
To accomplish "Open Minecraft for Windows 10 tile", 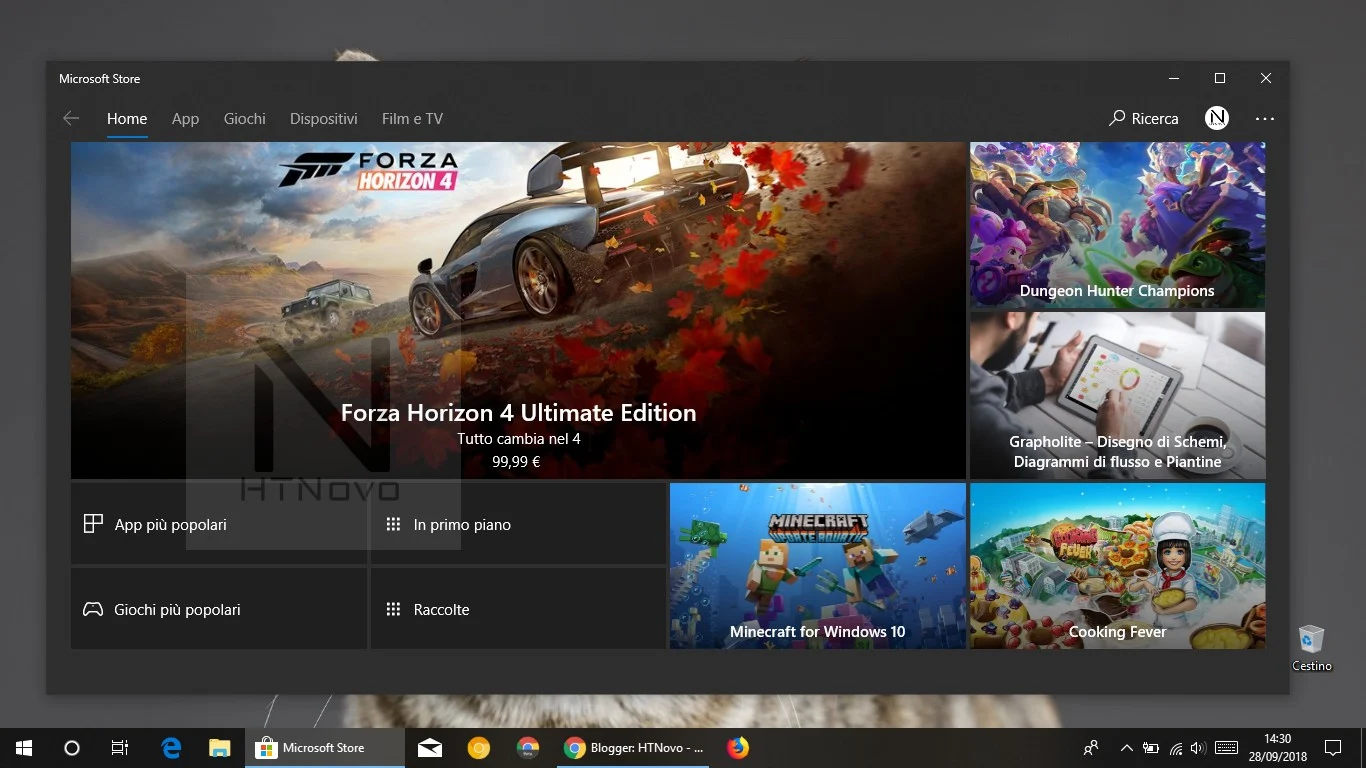I will pyautogui.click(x=817, y=566).
